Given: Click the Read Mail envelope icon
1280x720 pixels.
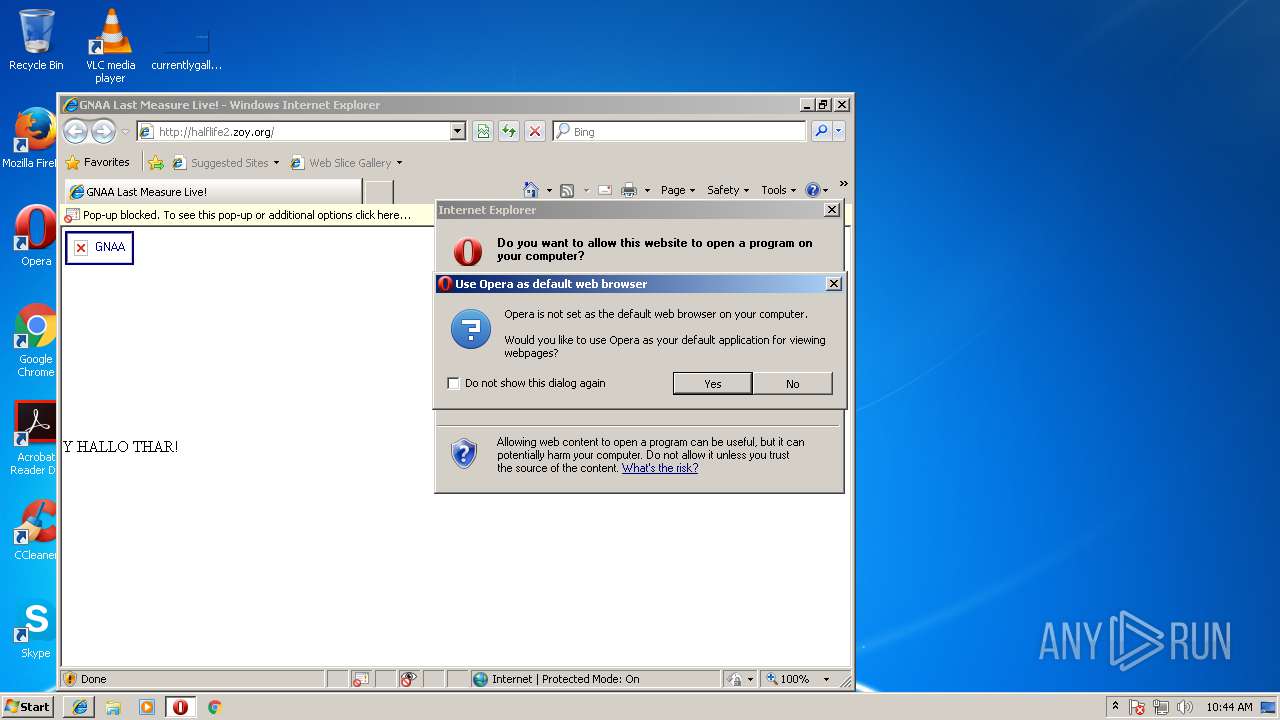Looking at the screenshot, I should 605,190.
